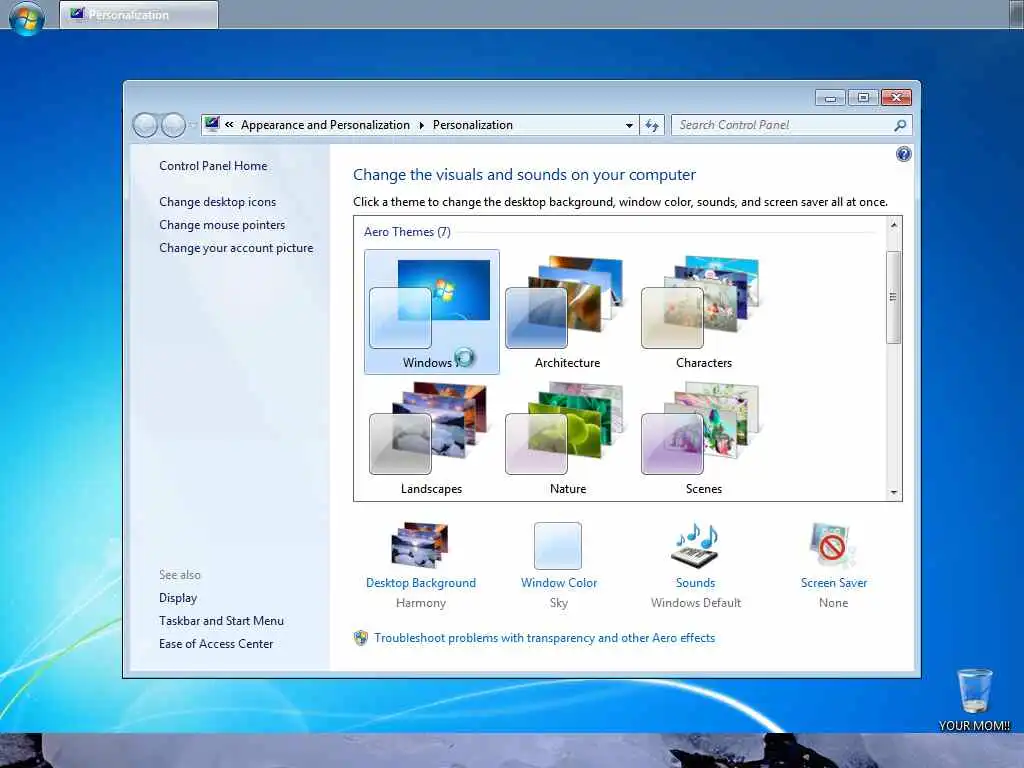Open Change your account picture link
The height and width of the screenshot is (768, 1024).
(x=236, y=248)
